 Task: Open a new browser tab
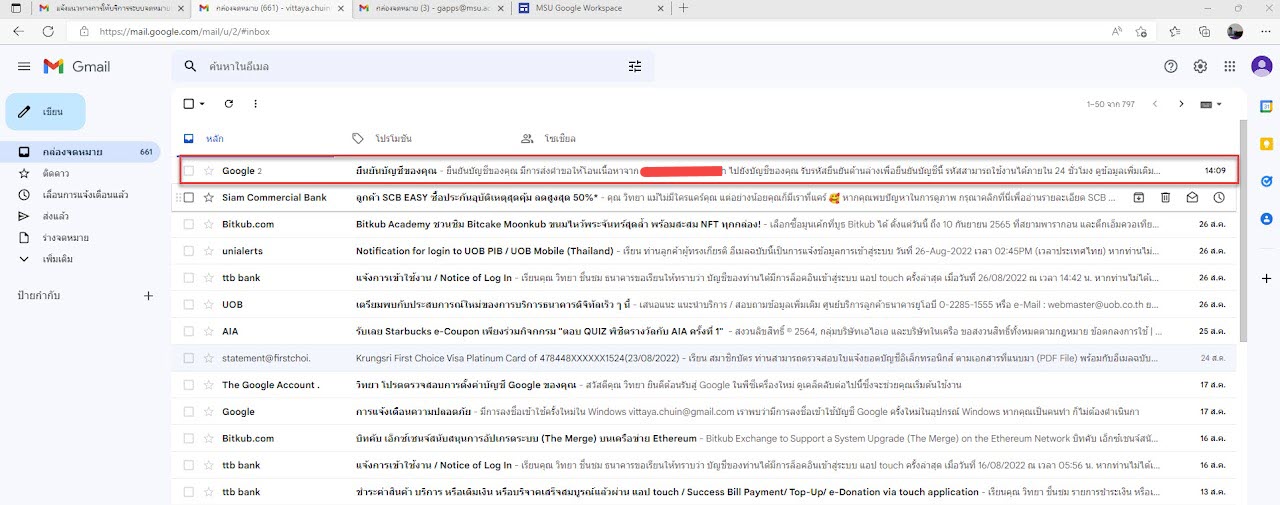[683, 8]
